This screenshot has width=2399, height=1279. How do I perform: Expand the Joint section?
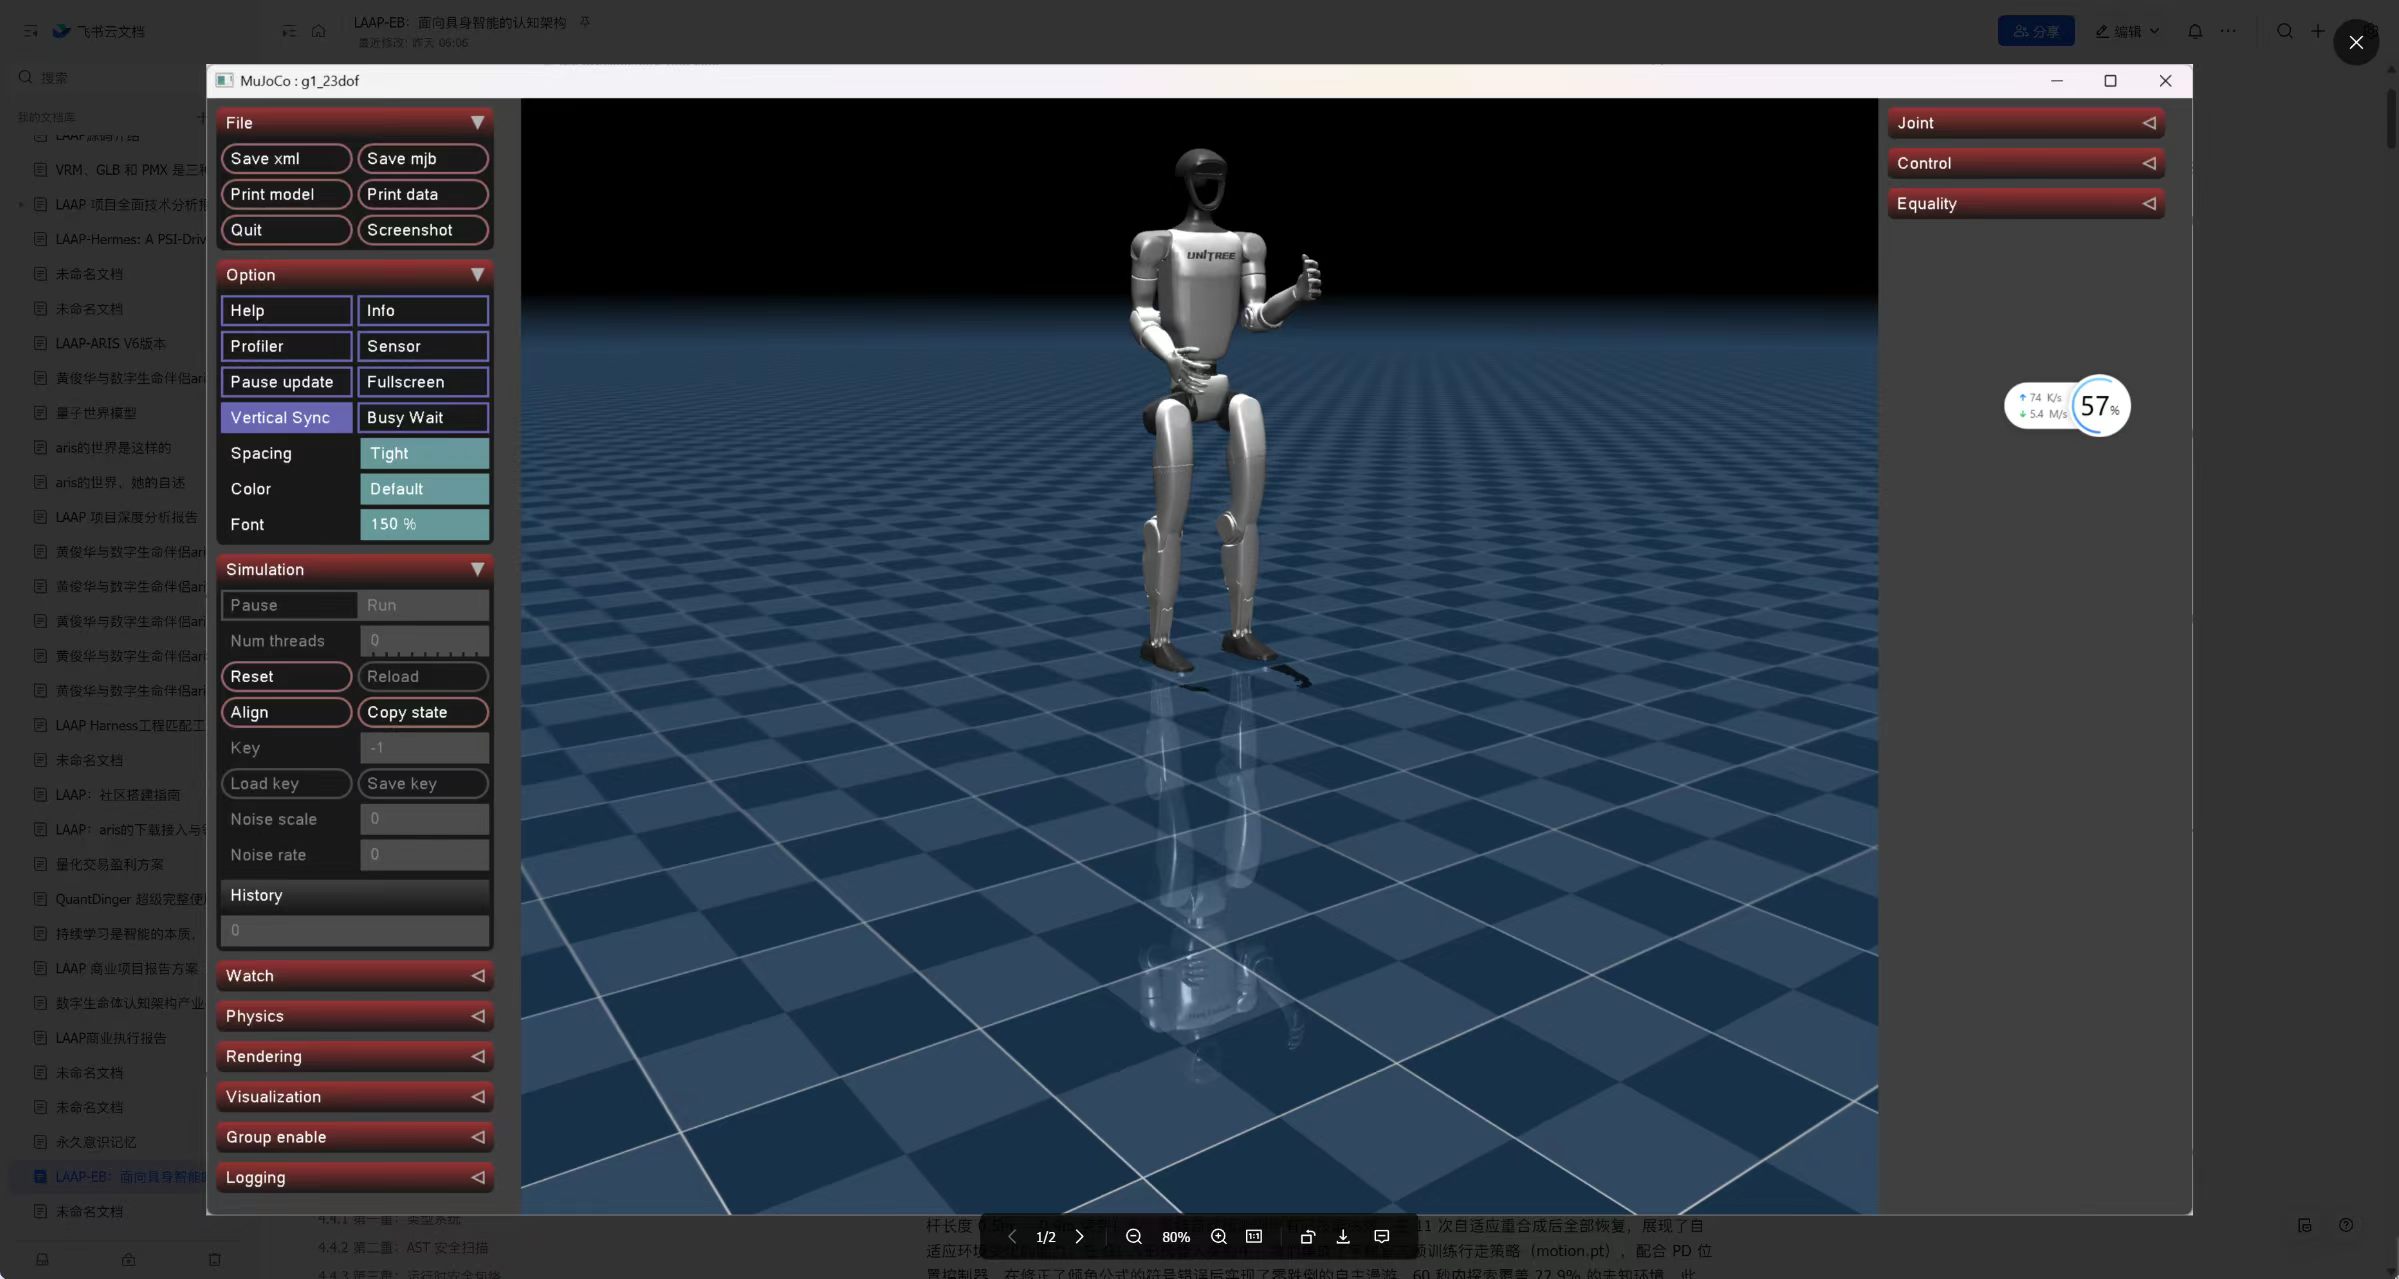(2026, 122)
